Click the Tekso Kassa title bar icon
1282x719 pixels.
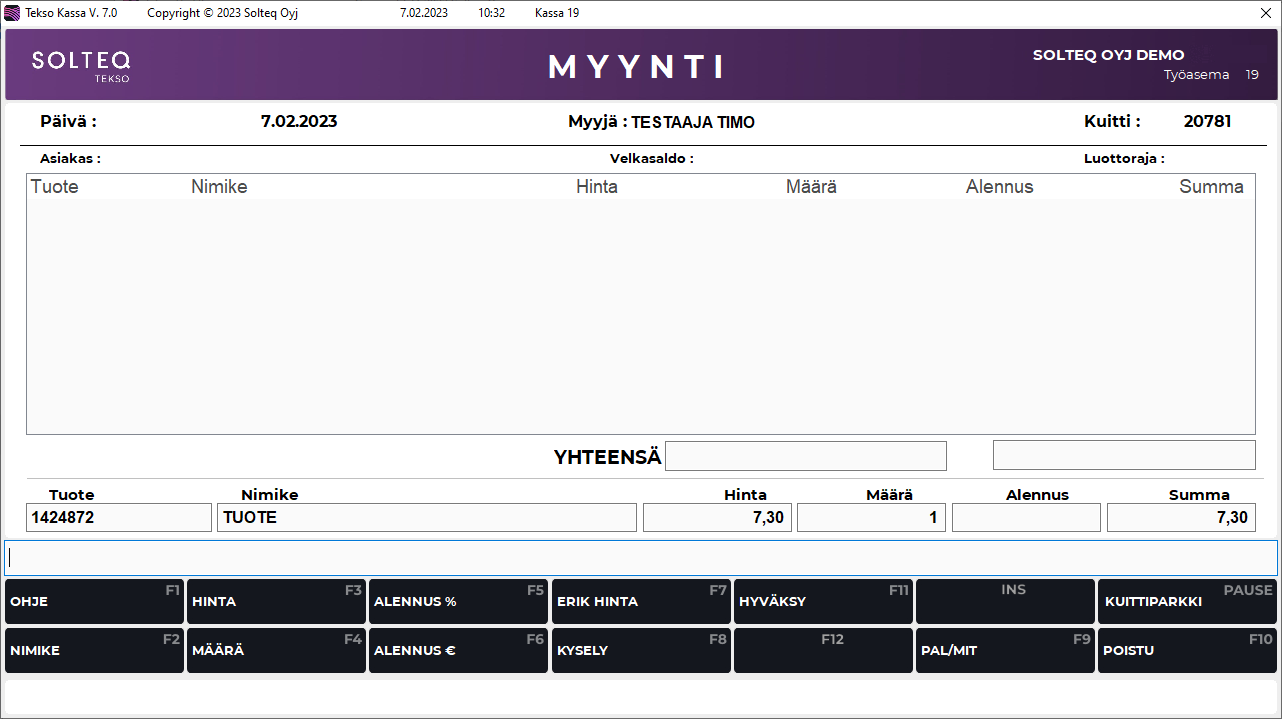[x=13, y=13]
